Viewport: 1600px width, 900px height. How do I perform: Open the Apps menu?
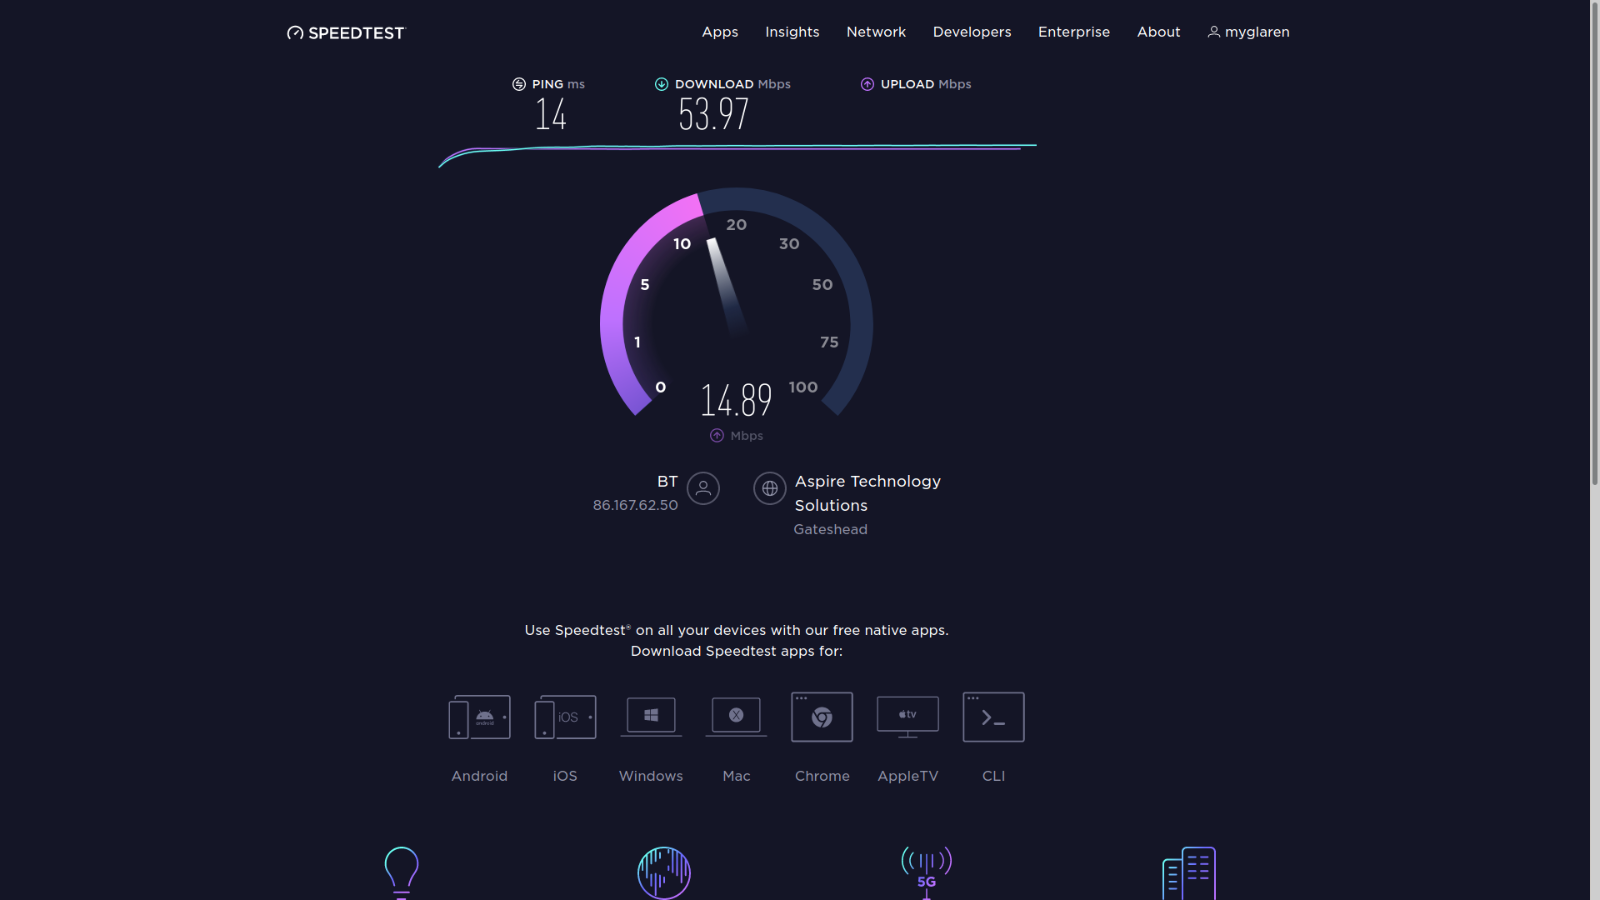720,32
